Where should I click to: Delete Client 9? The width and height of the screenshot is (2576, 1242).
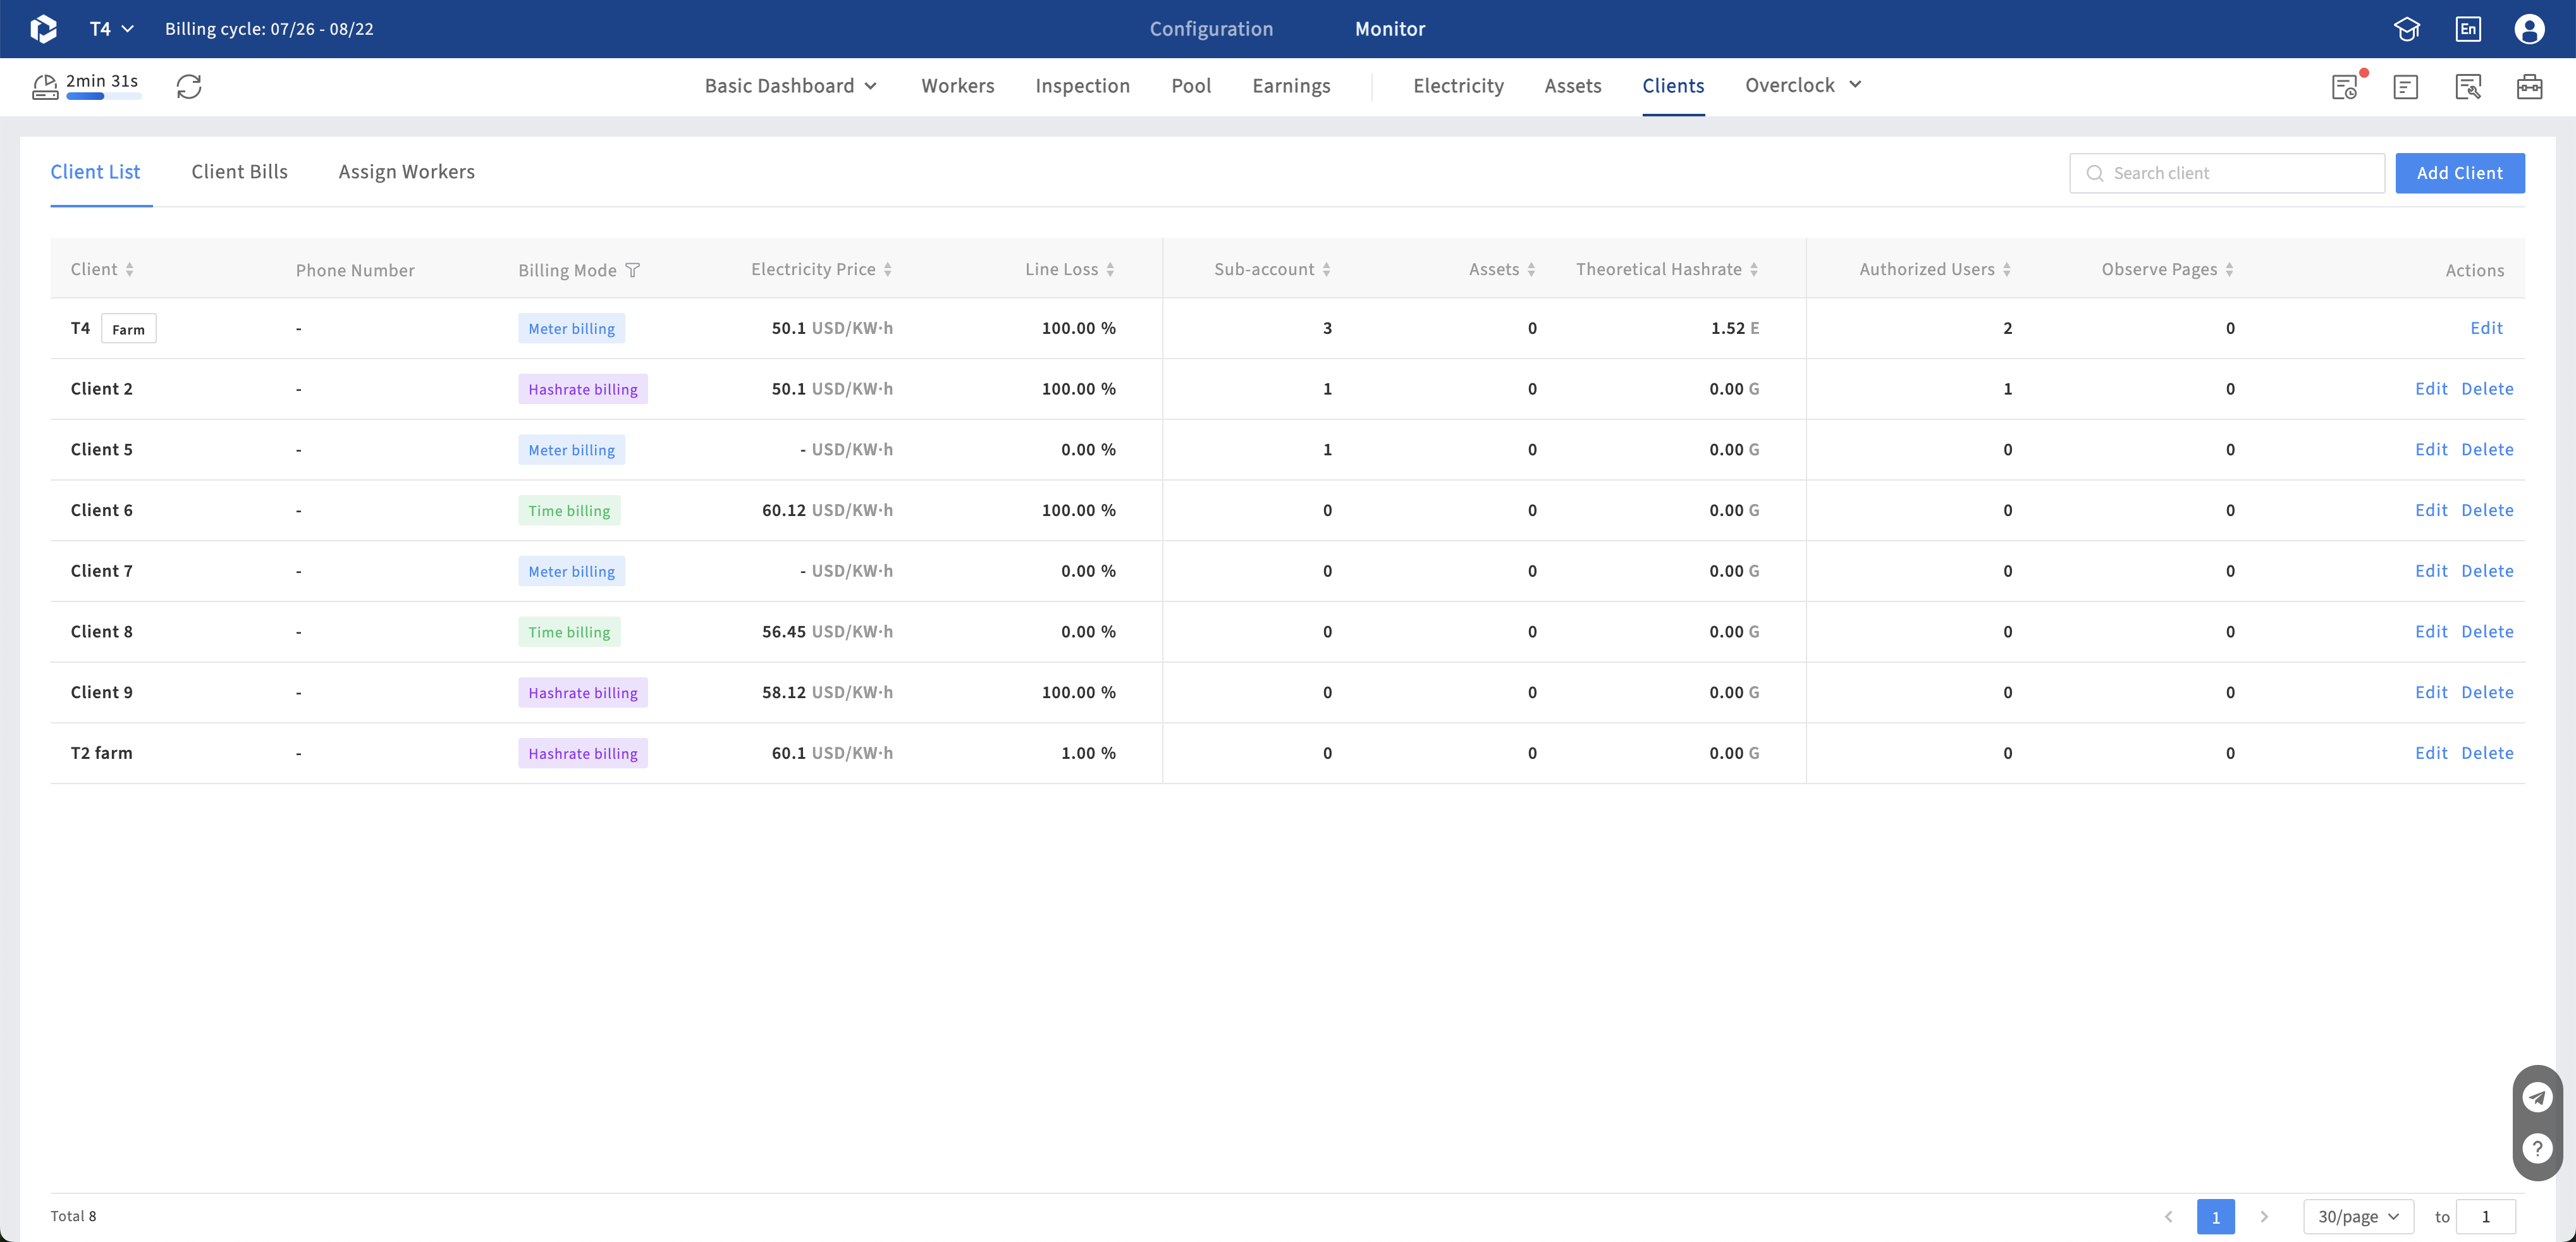pos(2487,692)
